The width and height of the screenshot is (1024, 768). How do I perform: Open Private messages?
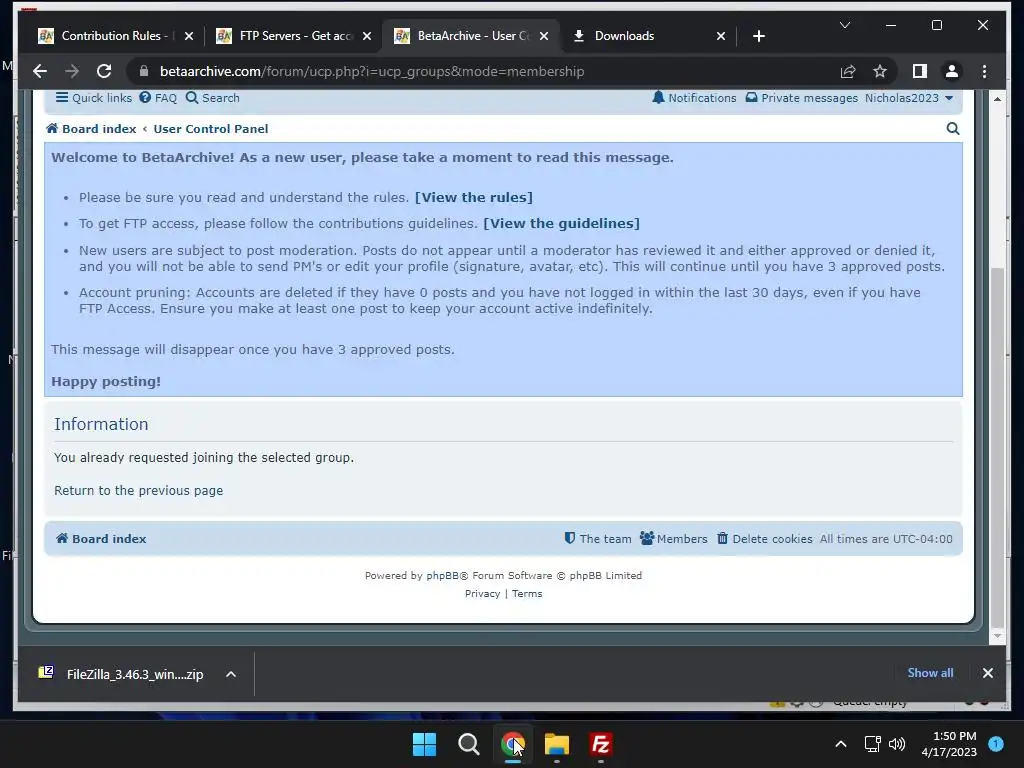(x=801, y=98)
